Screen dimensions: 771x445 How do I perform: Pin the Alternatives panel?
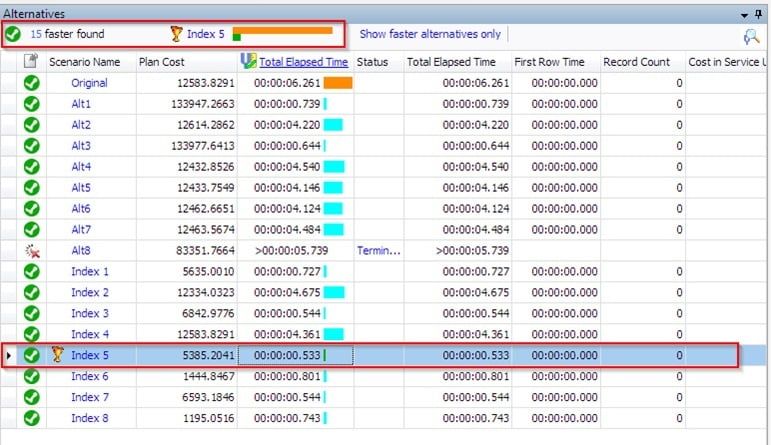point(759,14)
